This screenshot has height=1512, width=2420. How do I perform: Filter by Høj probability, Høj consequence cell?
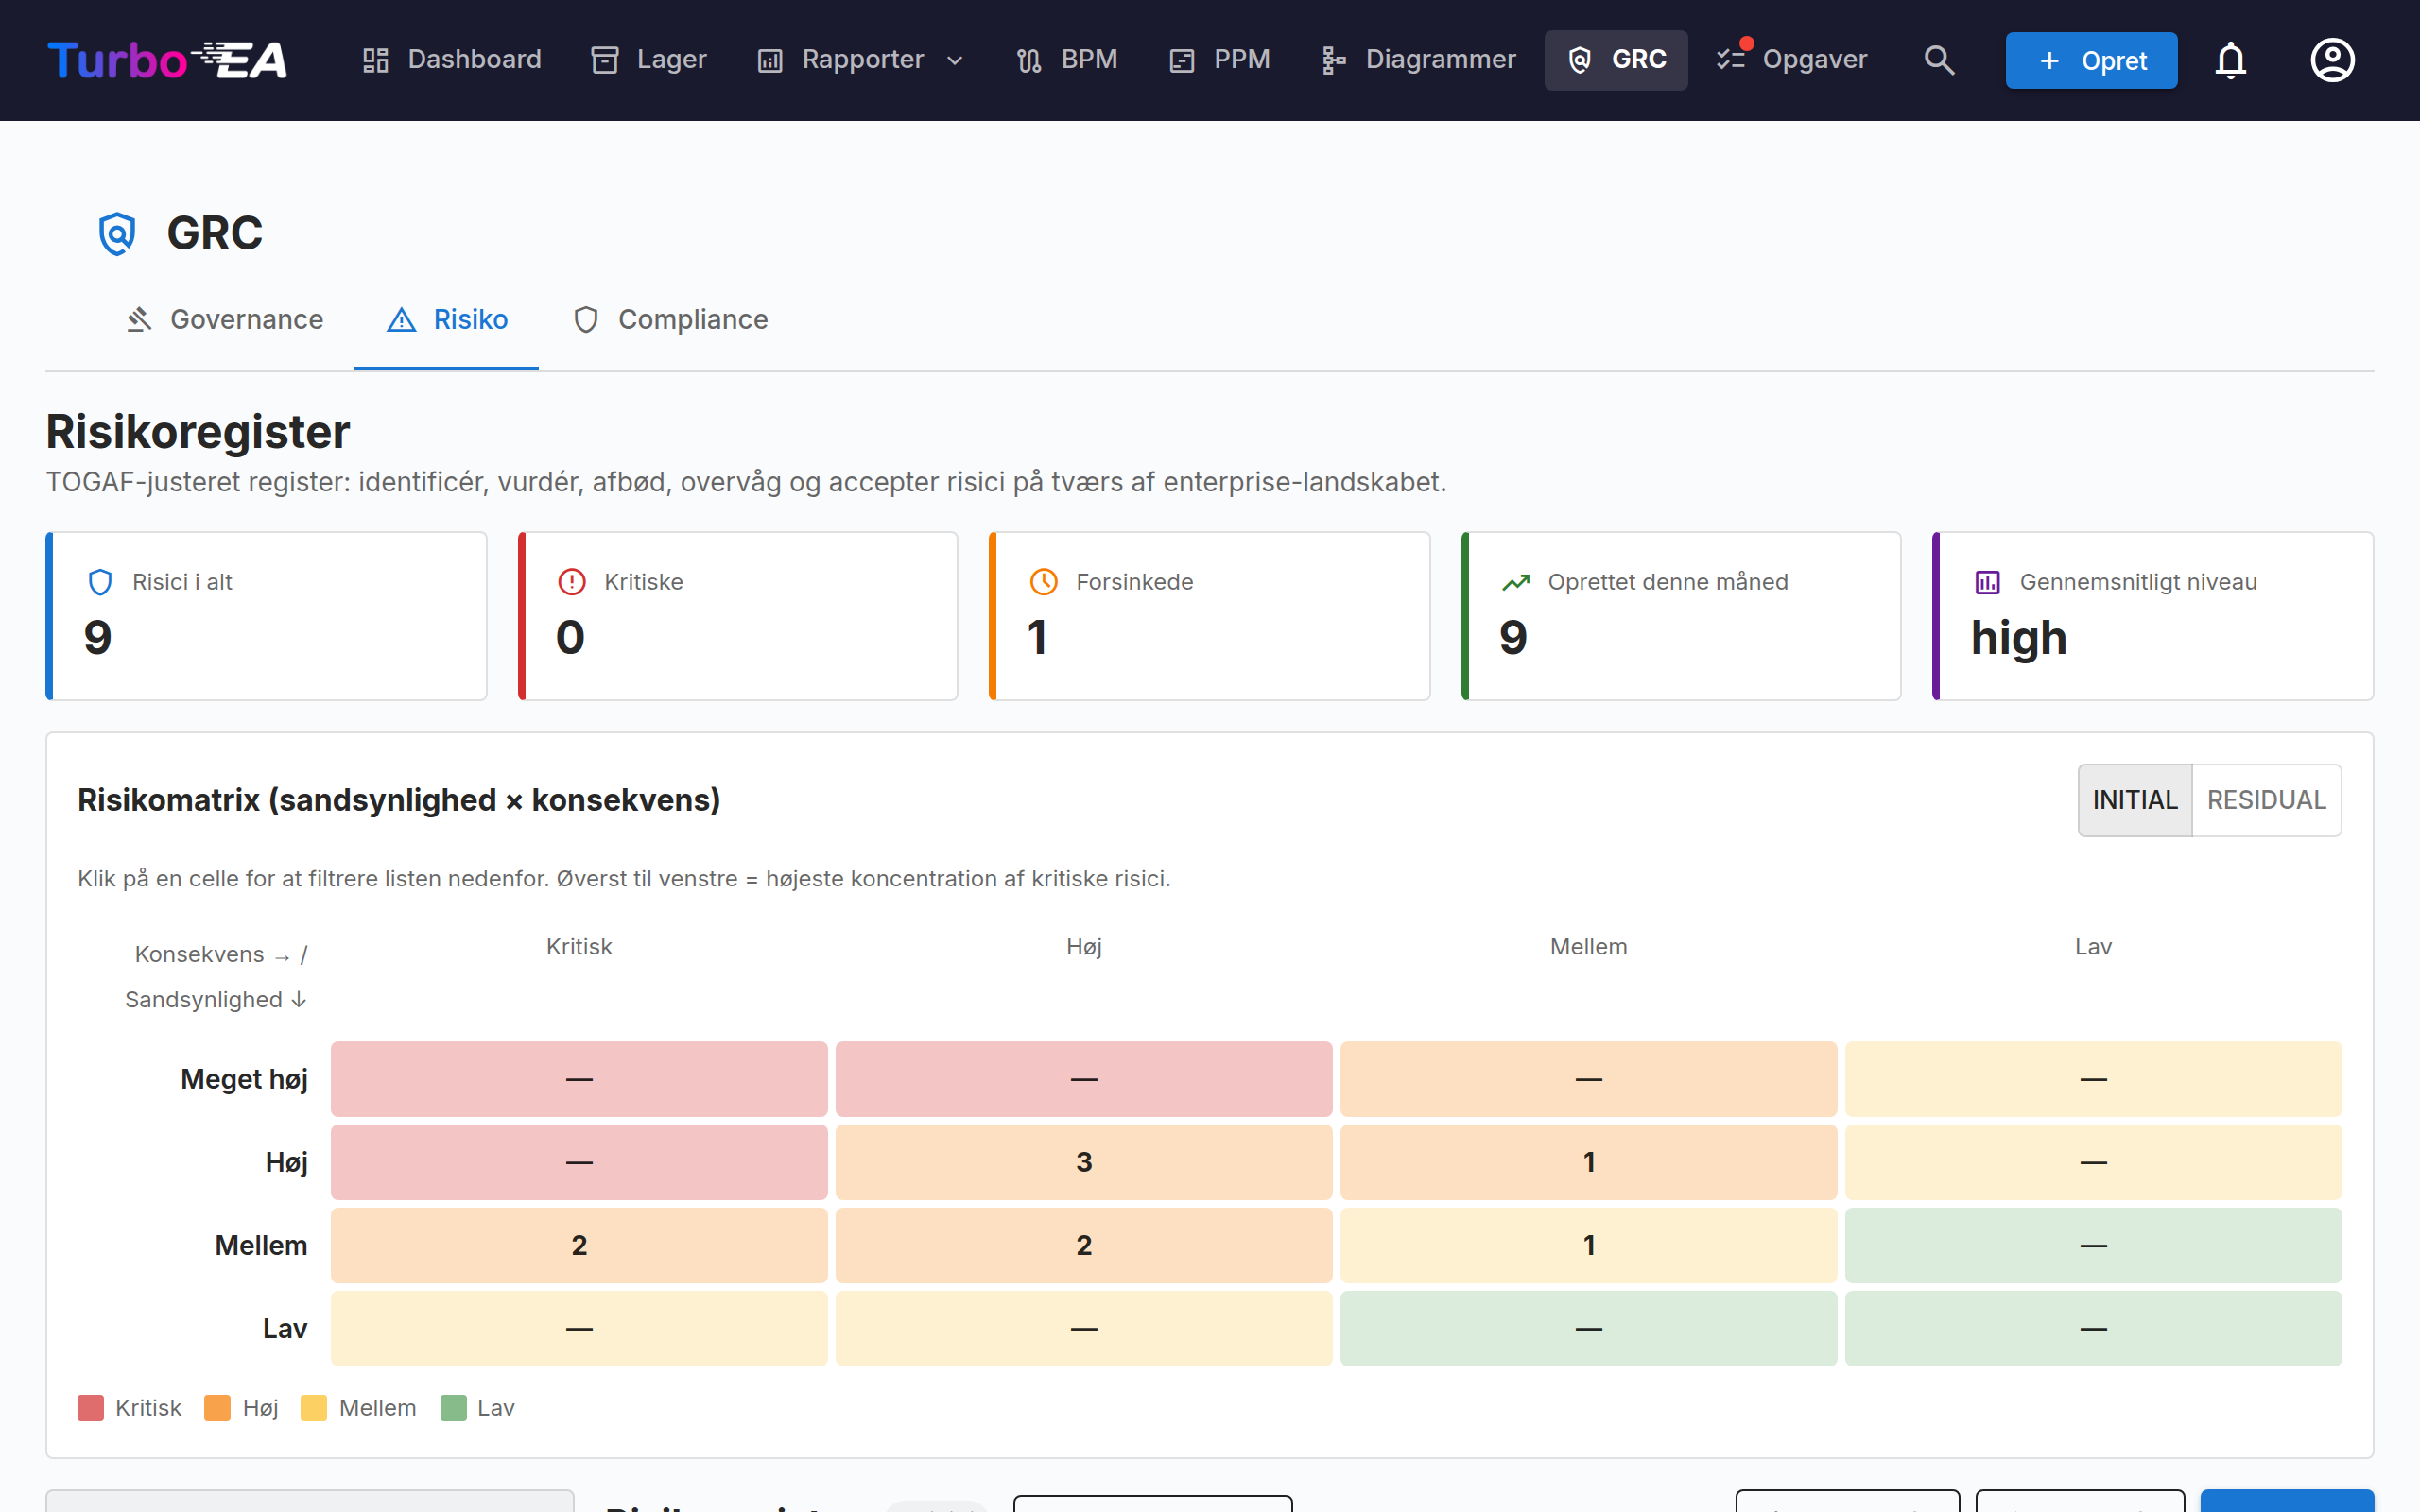[1084, 1162]
